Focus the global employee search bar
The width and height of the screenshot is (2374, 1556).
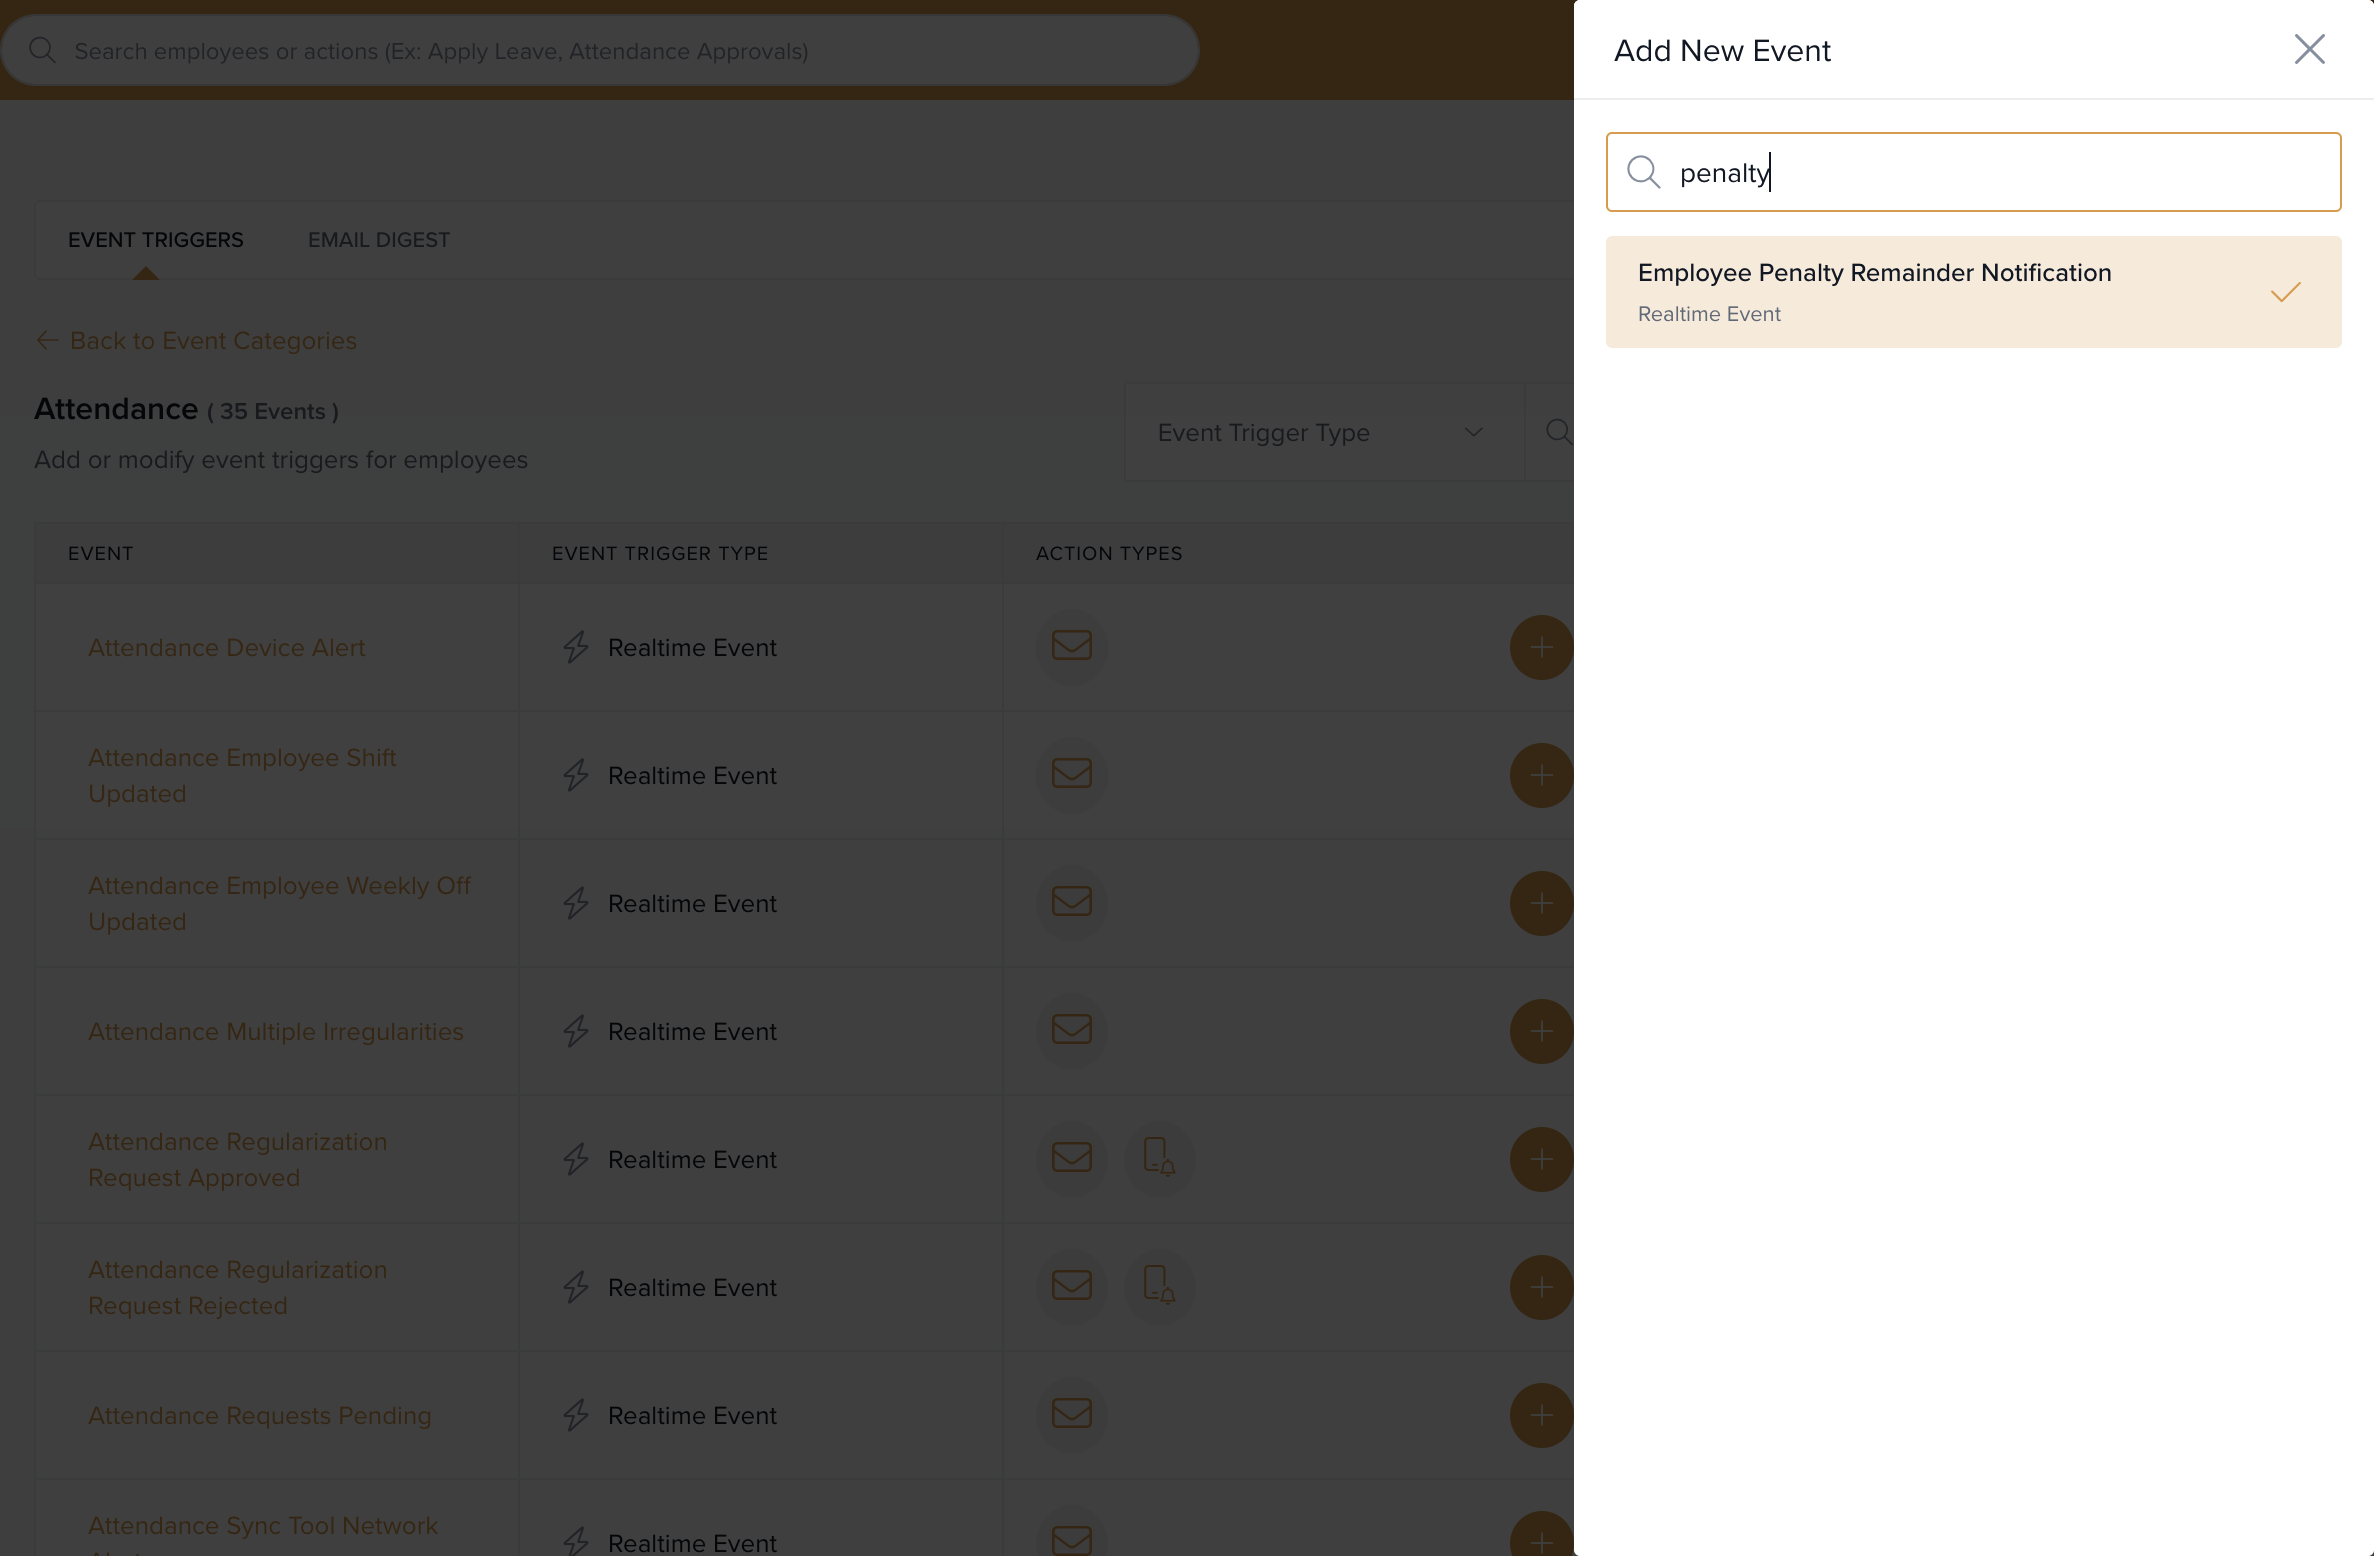[x=600, y=51]
